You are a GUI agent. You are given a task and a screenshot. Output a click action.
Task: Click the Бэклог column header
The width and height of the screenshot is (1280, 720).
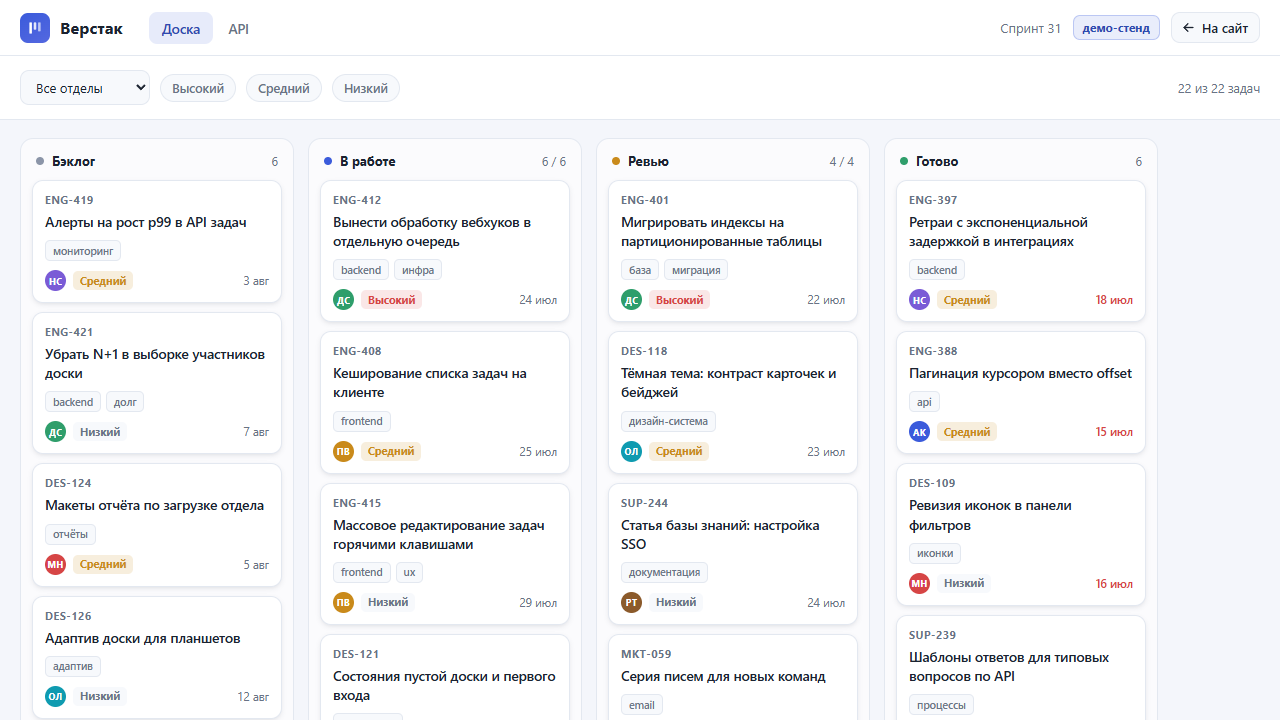click(157, 161)
